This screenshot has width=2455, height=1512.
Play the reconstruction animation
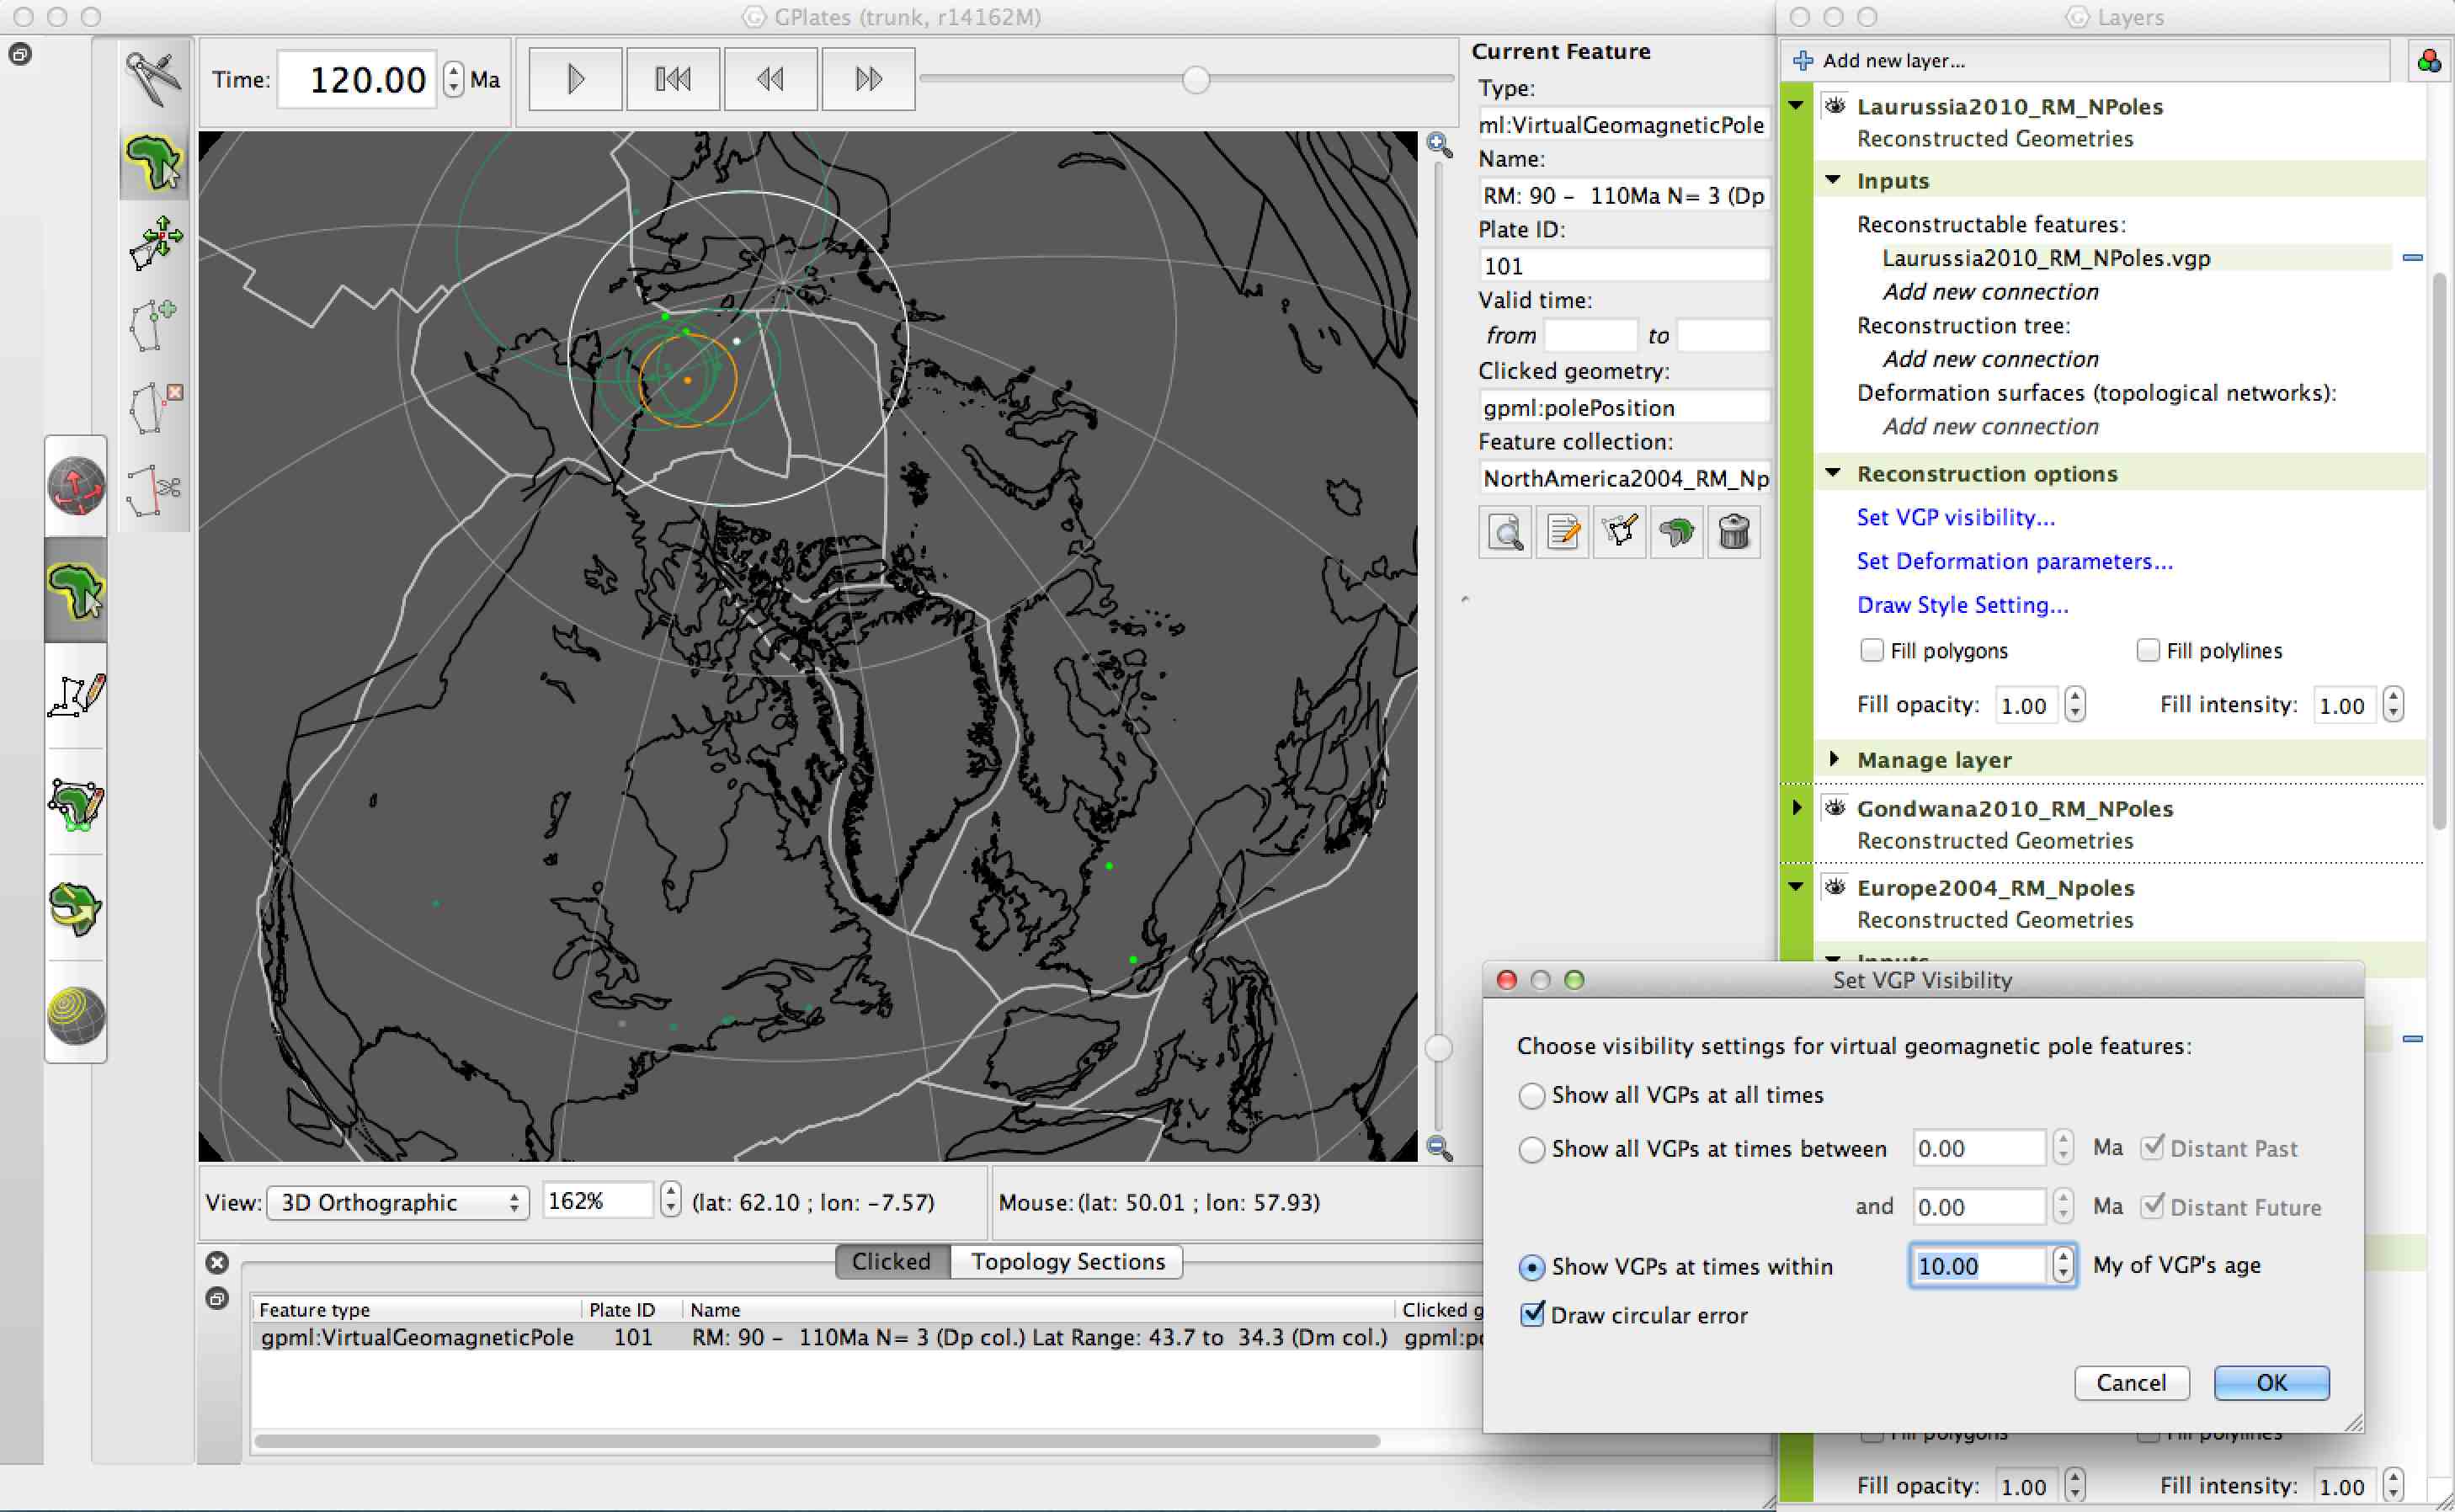[x=575, y=79]
